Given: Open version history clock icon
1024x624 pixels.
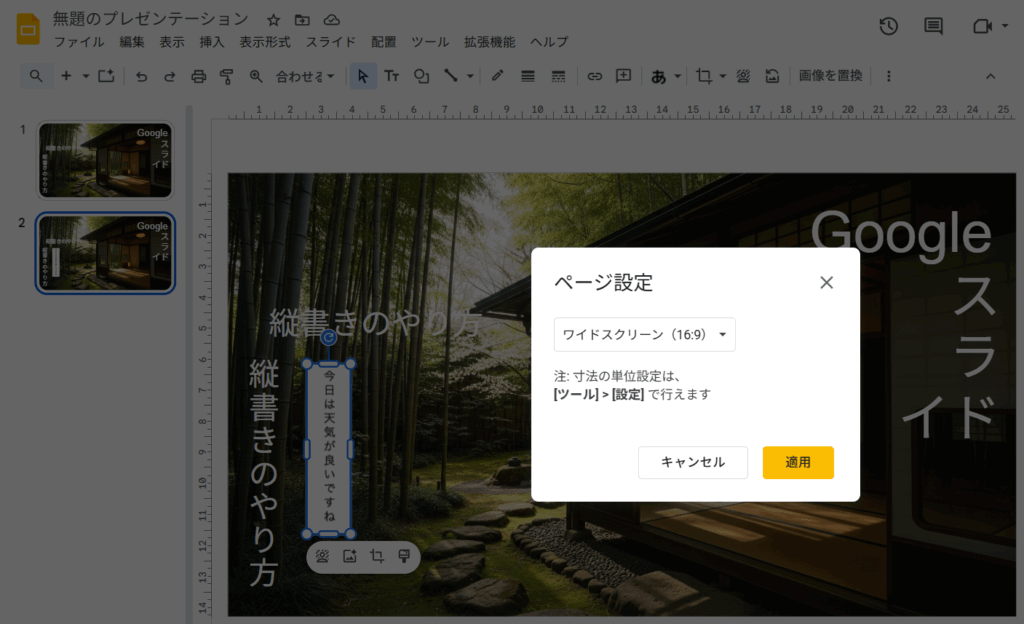Looking at the screenshot, I should (x=888, y=27).
